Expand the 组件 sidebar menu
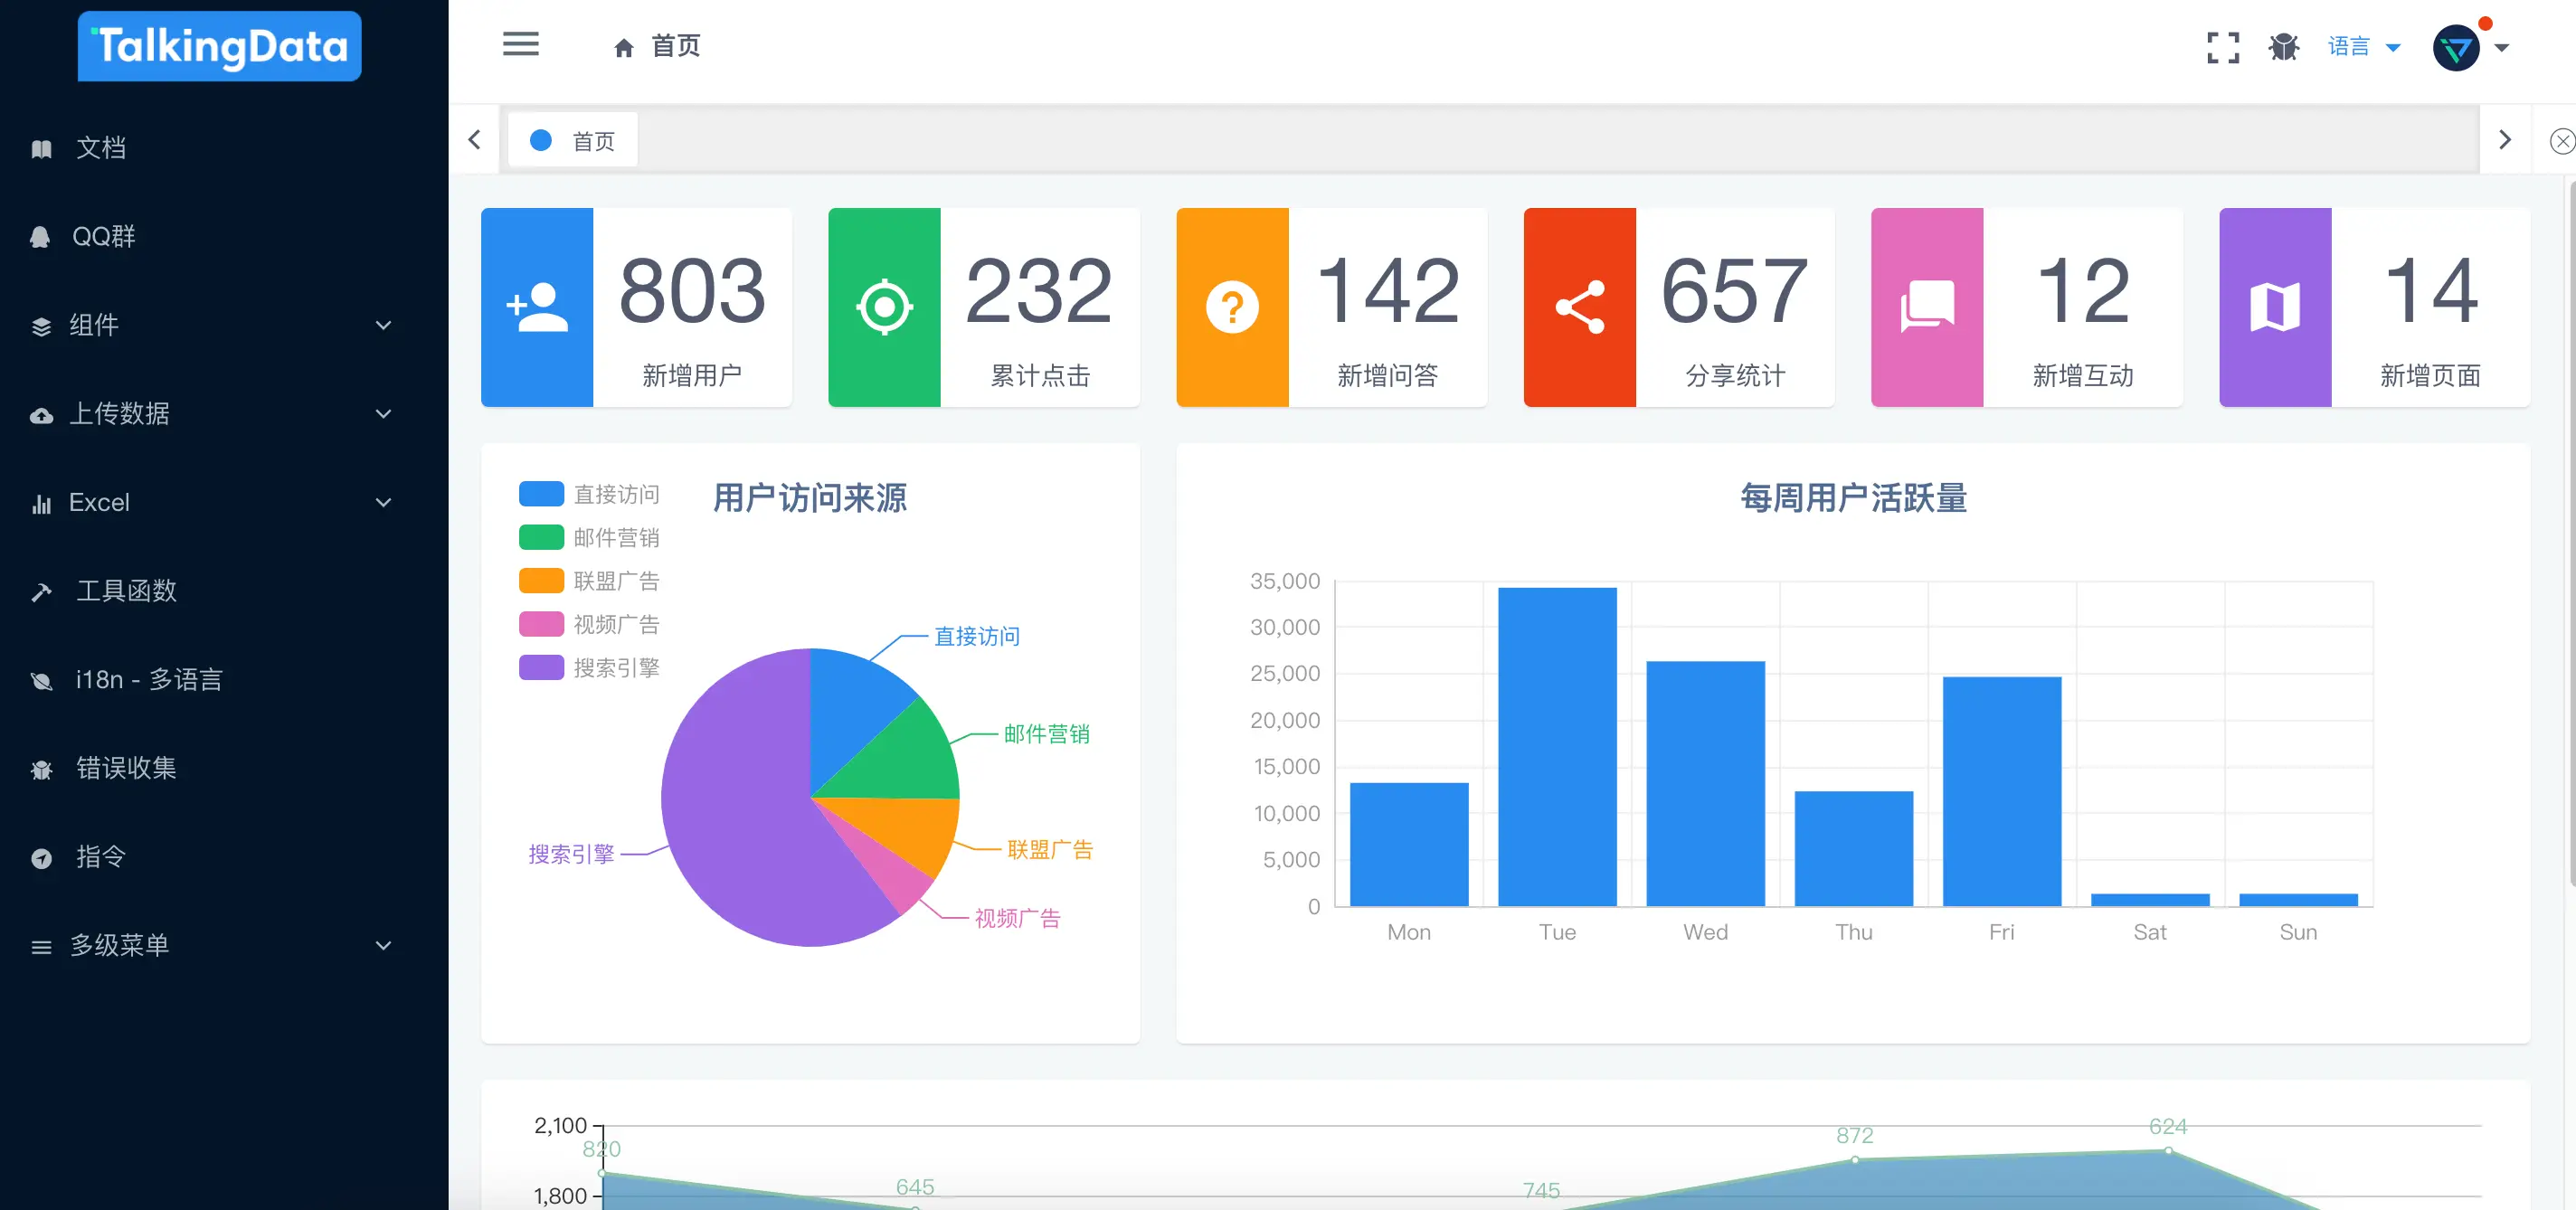The height and width of the screenshot is (1210, 2576). [95, 326]
